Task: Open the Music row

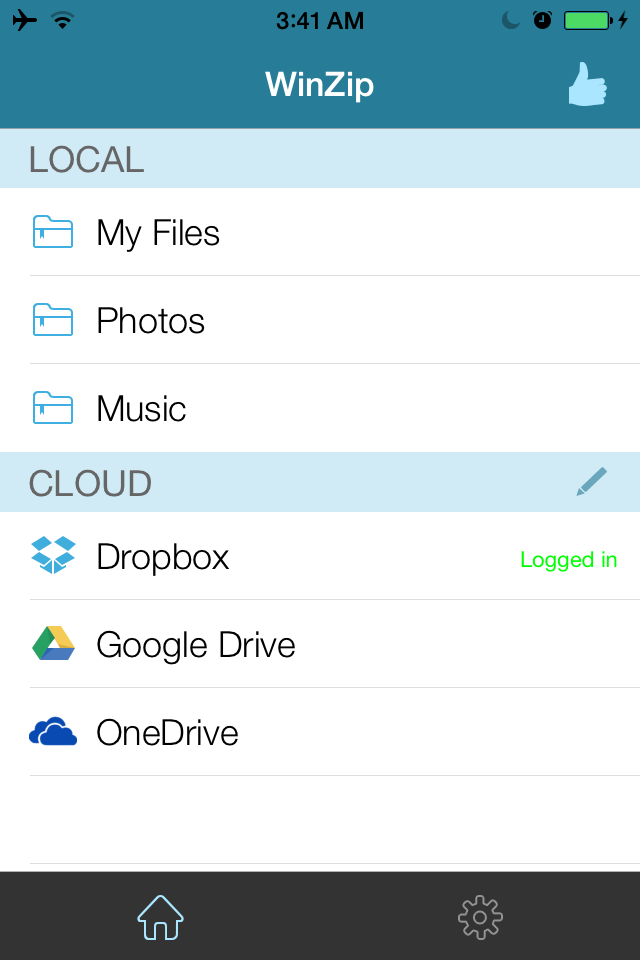Action: coord(320,408)
